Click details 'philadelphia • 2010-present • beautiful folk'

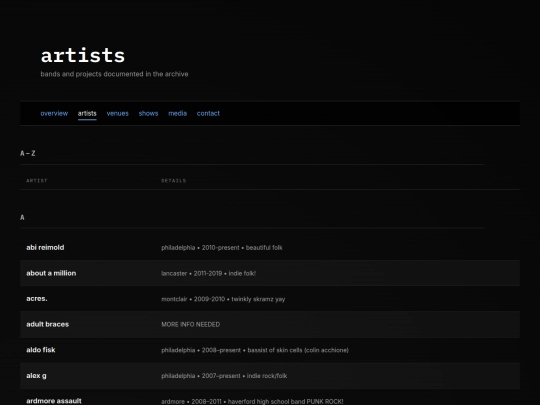(x=222, y=248)
